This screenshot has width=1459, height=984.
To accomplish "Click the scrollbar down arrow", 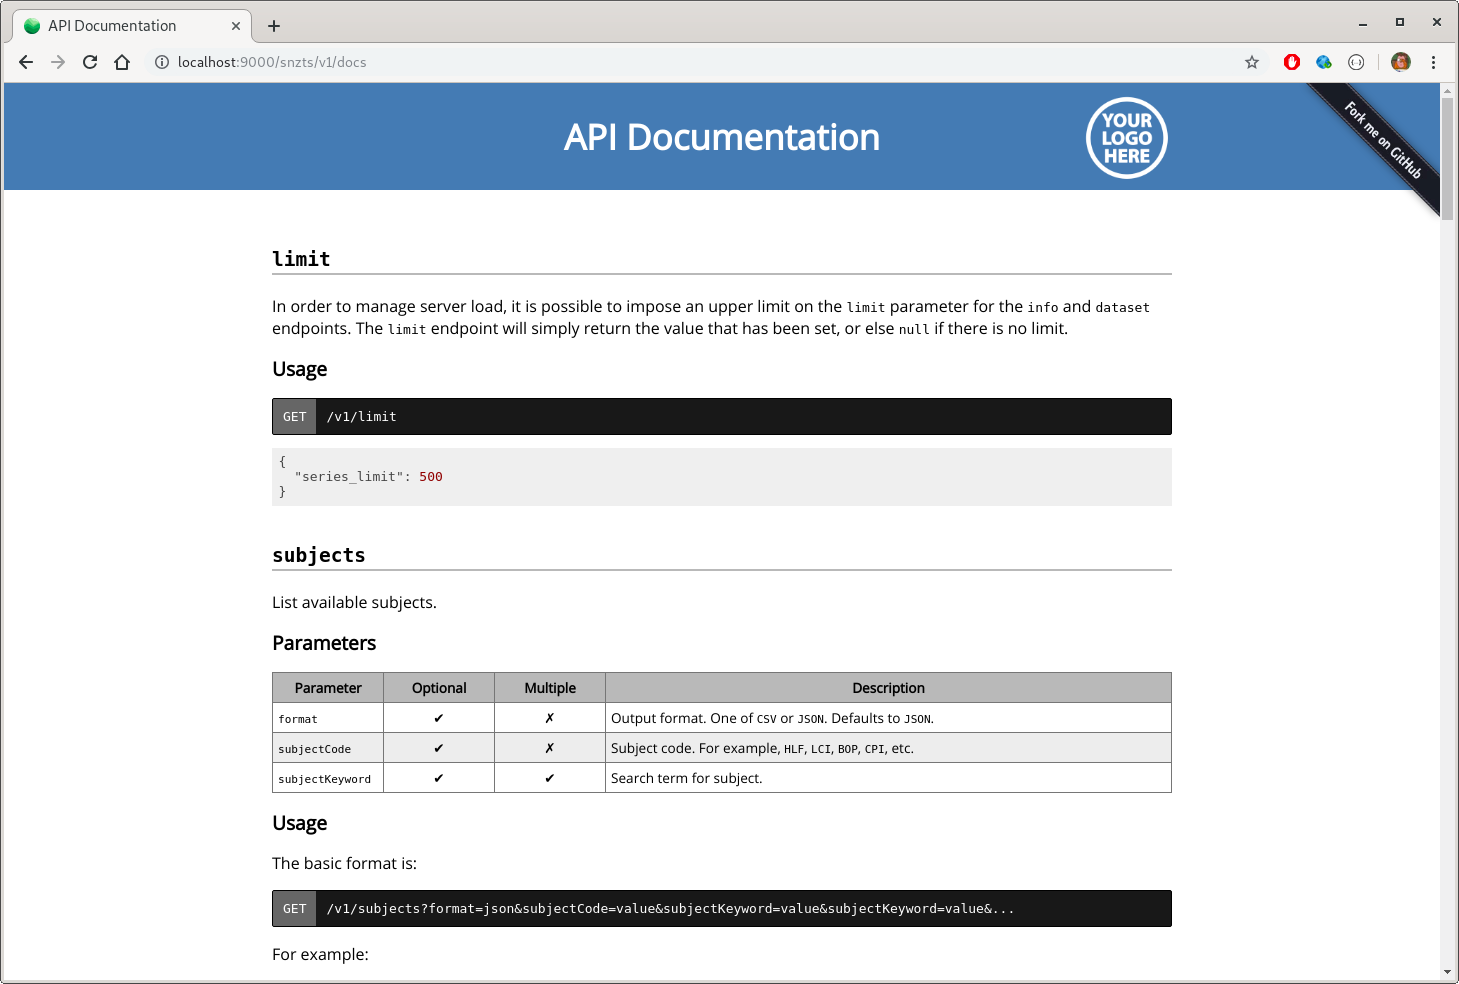I will (x=1447, y=972).
